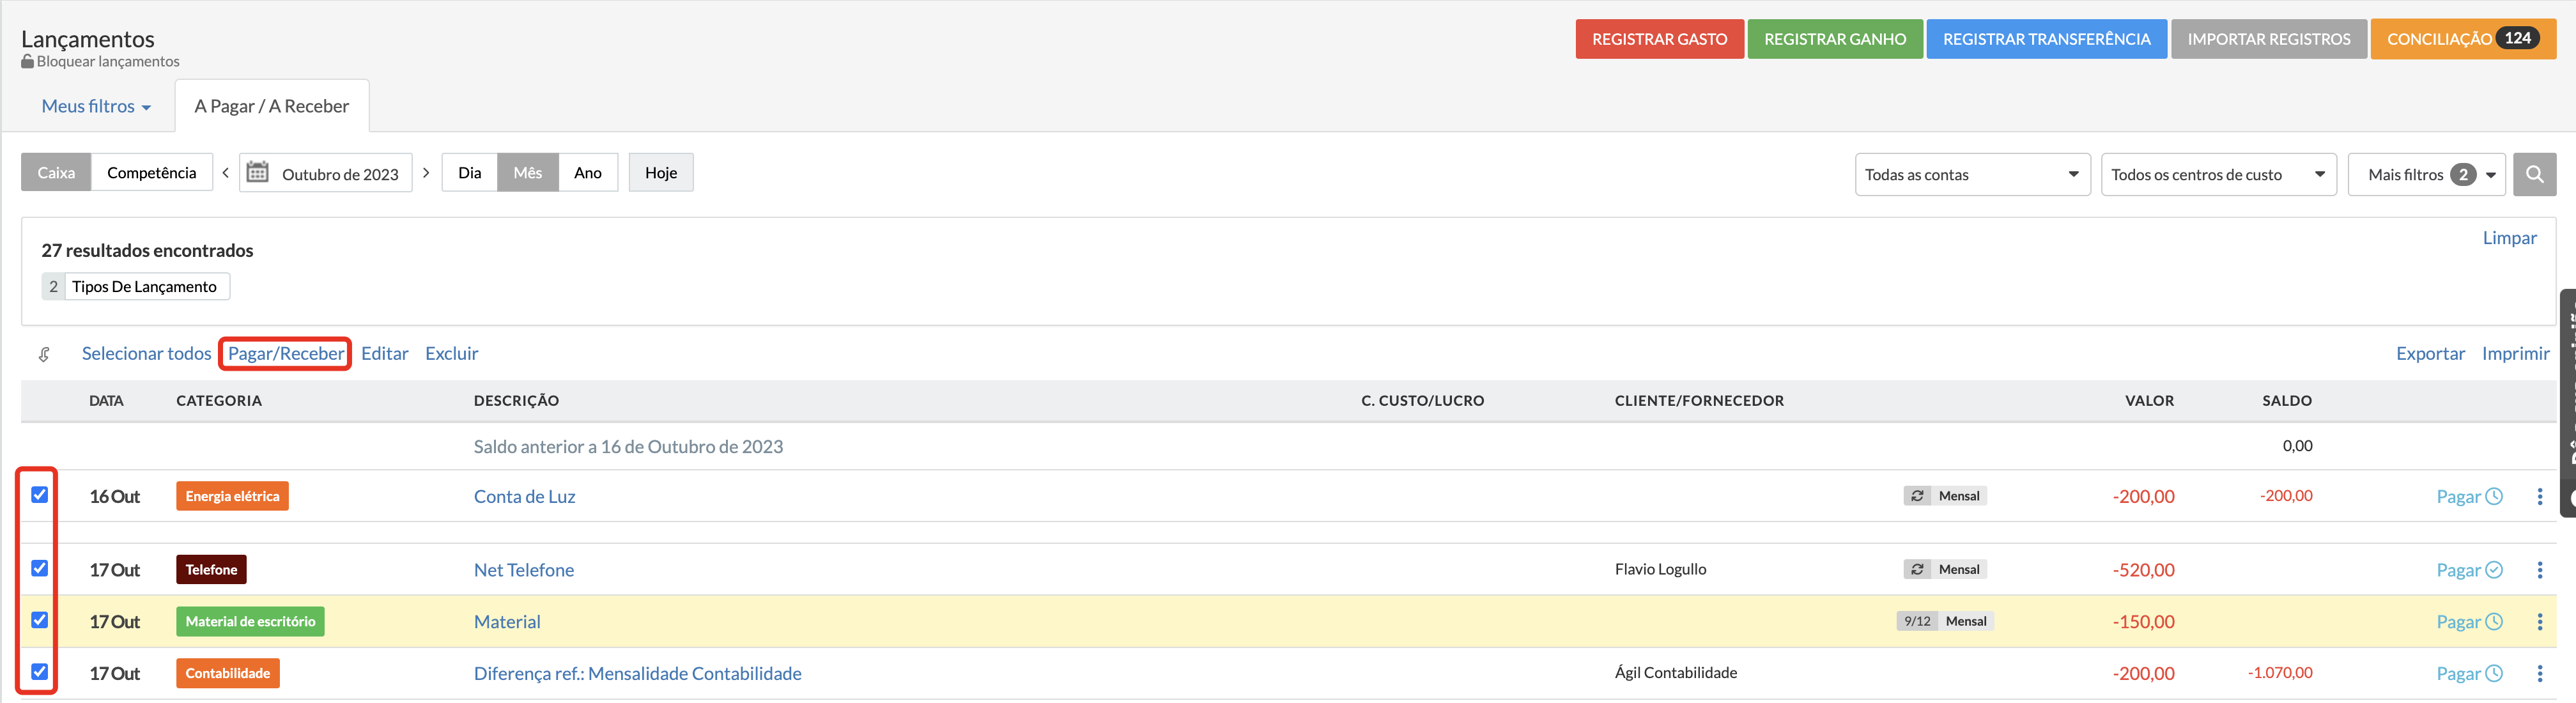The image size is (2576, 703).
Task: Open the calendar date picker icon
Action: point(257,173)
